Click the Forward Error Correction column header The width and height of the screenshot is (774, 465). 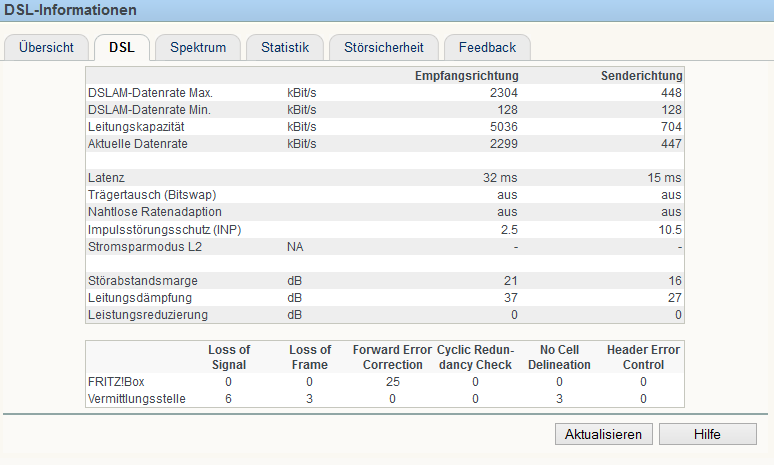pos(392,357)
